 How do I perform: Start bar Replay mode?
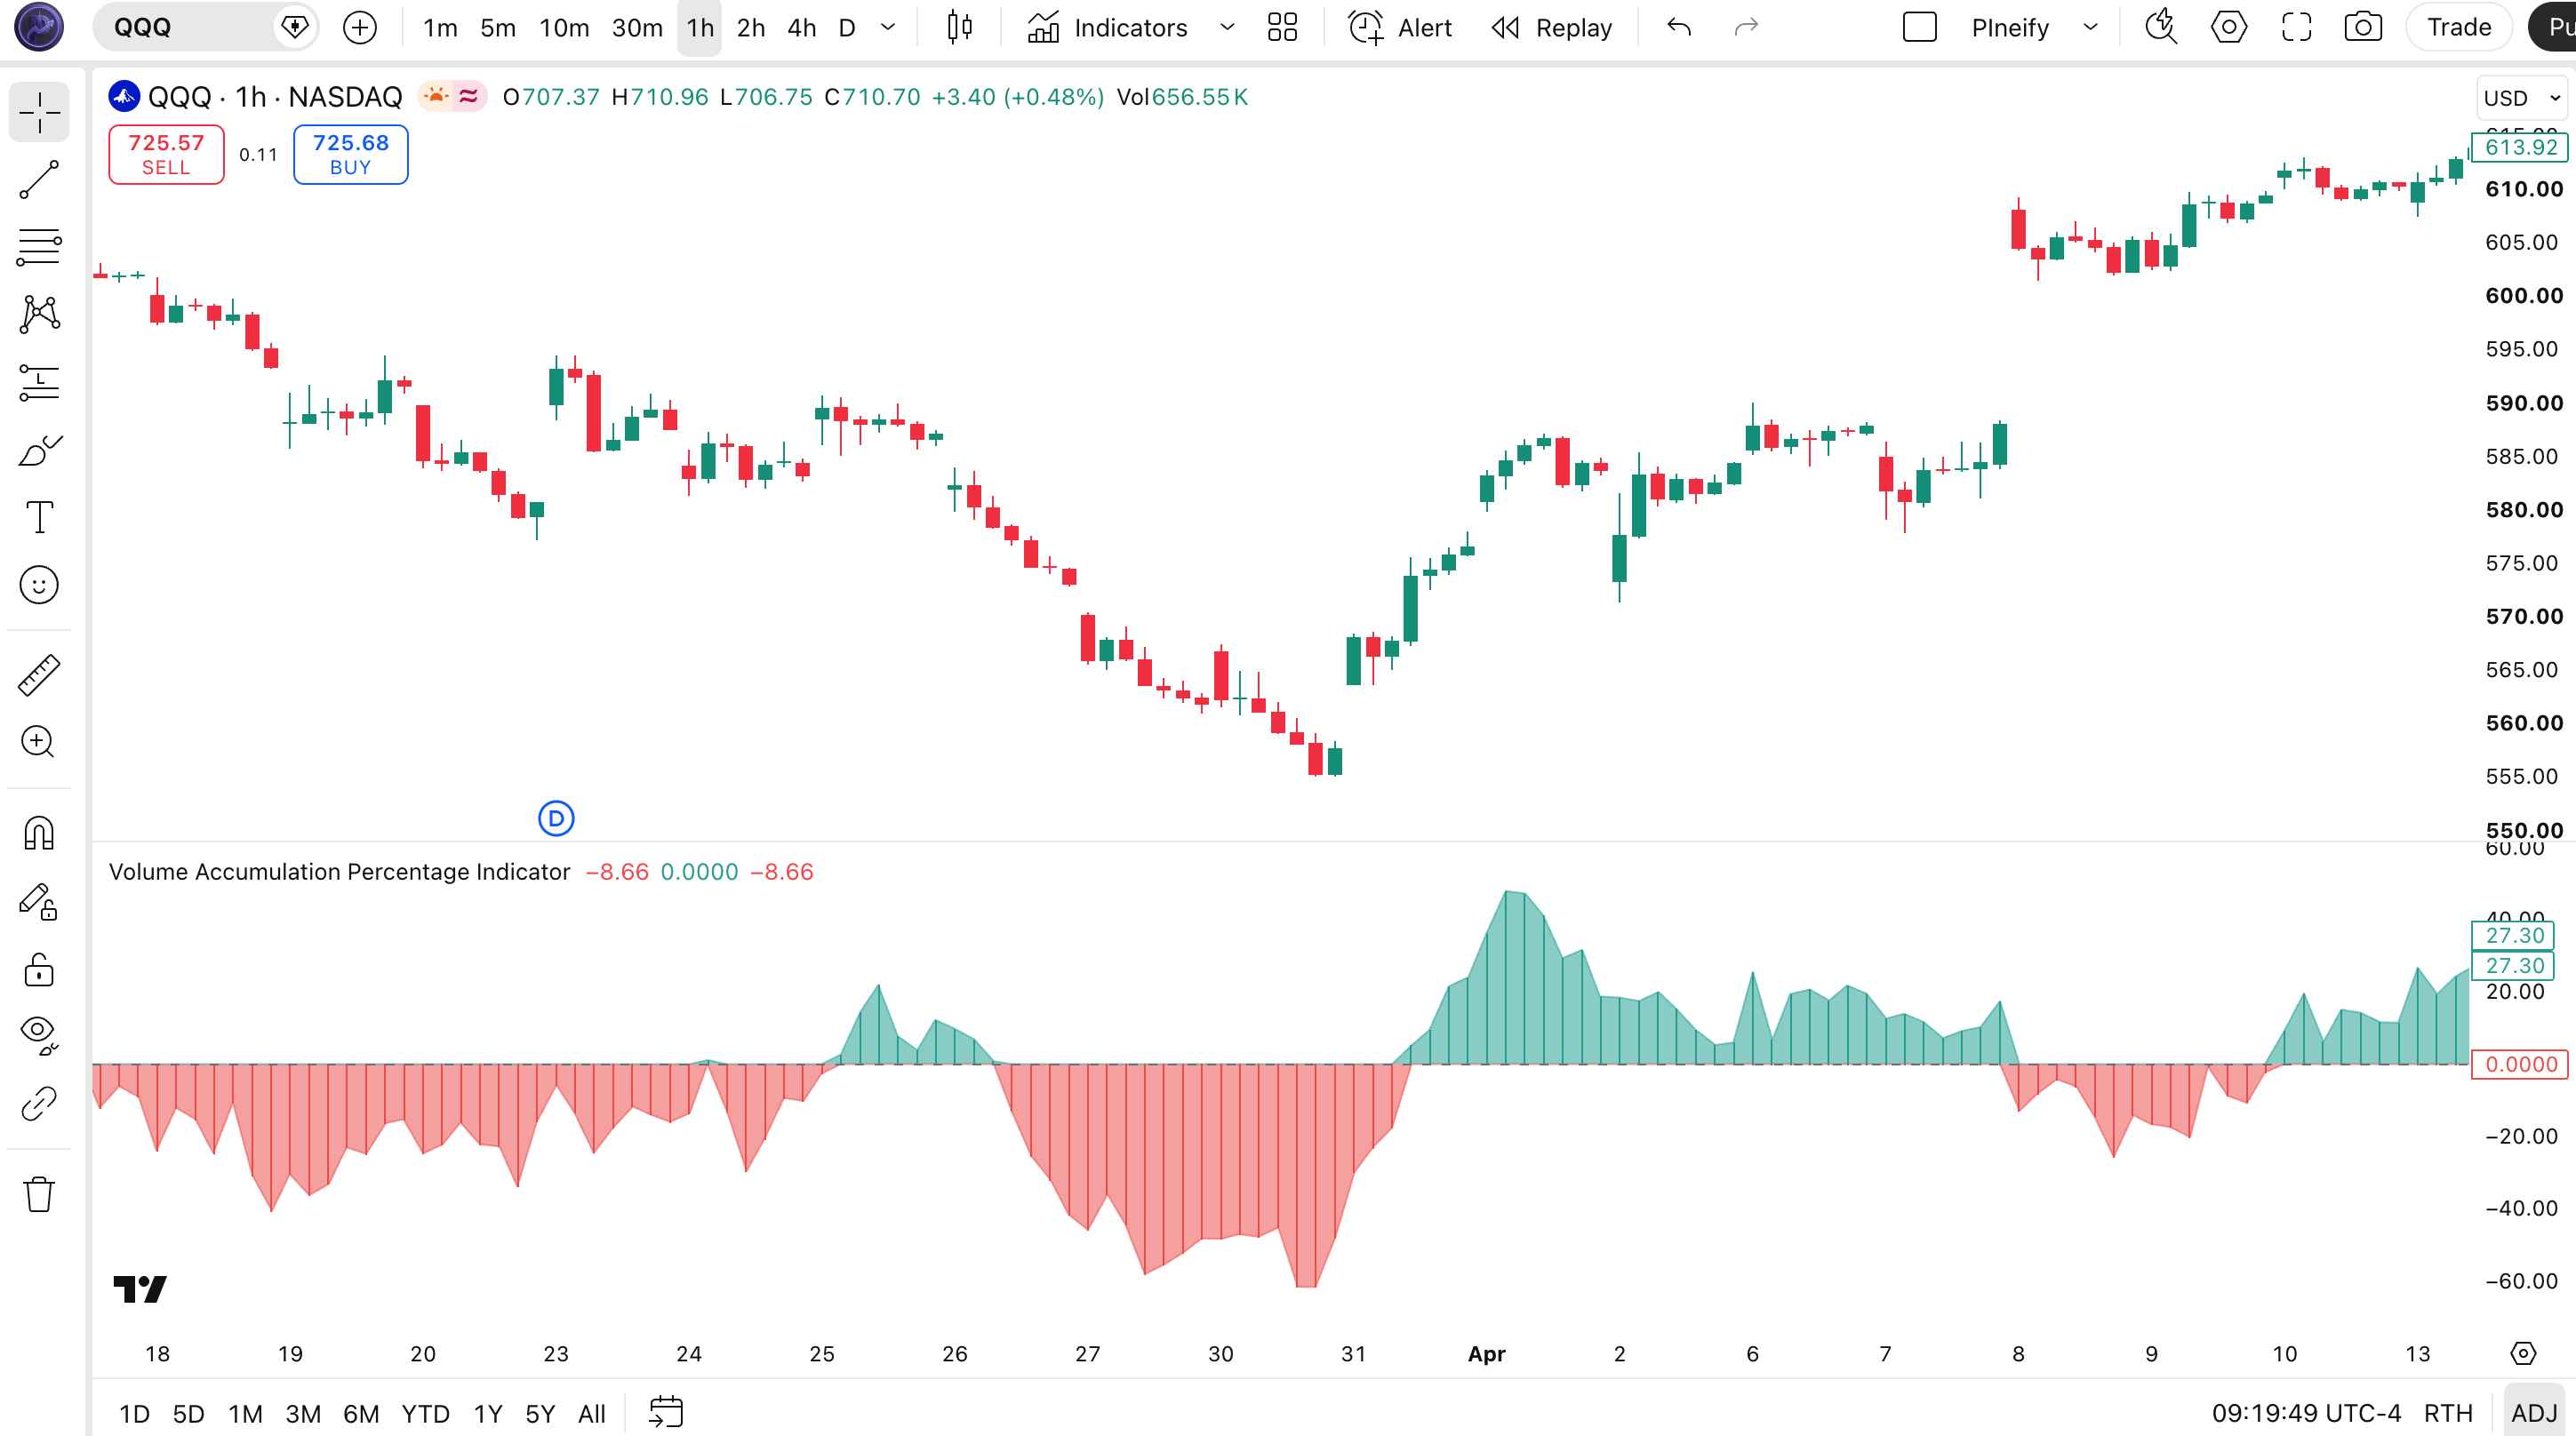click(1552, 27)
